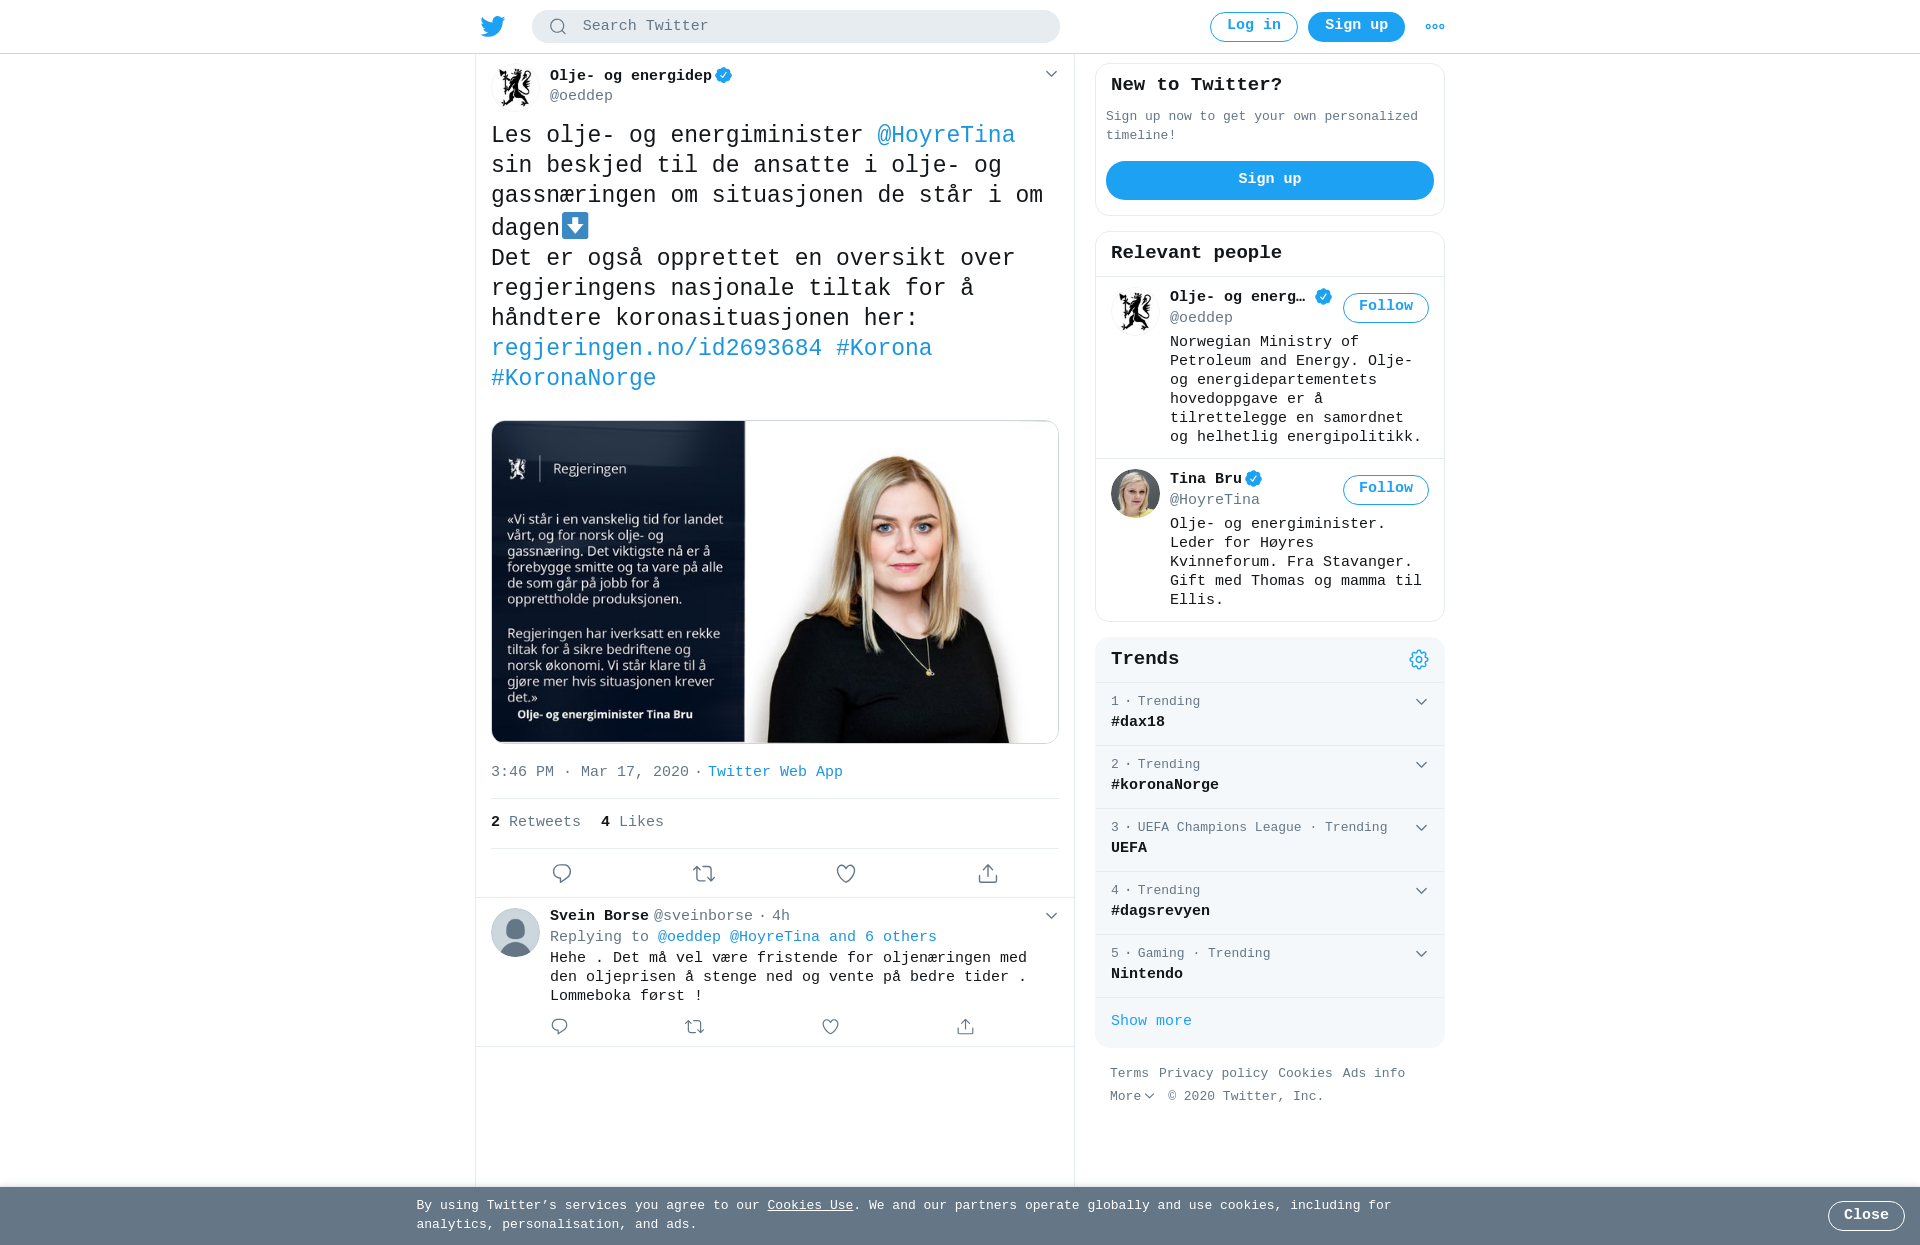The width and height of the screenshot is (1920, 1245).
Task: Click the Log in button
Action: (x=1254, y=27)
